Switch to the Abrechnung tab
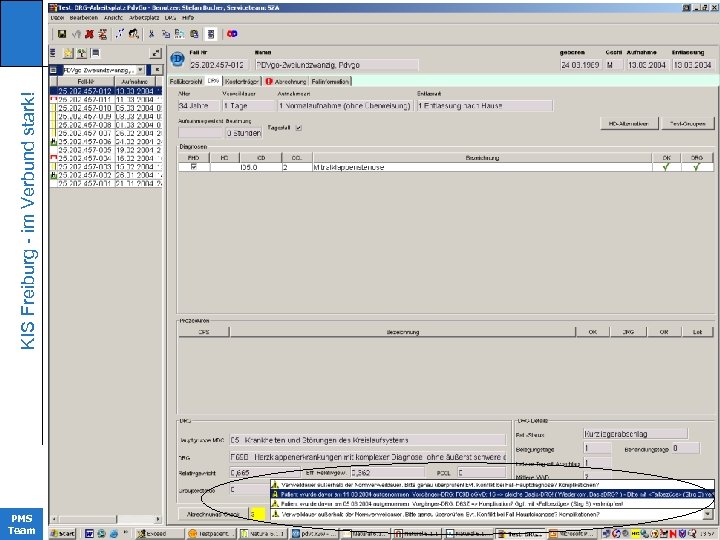The image size is (720, 540). [286, 81]
